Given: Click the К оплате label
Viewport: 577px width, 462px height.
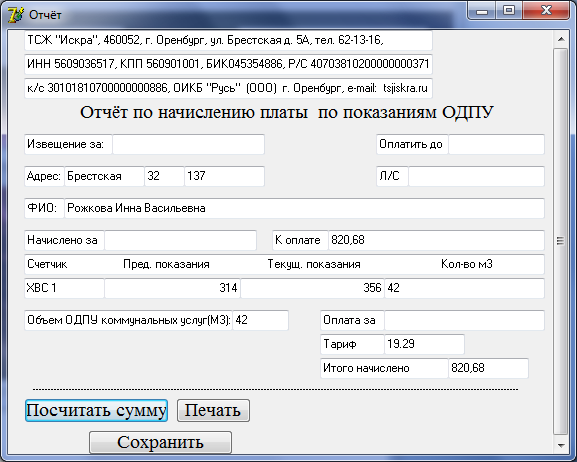Looking at the screenshot, I should point(300,240).
